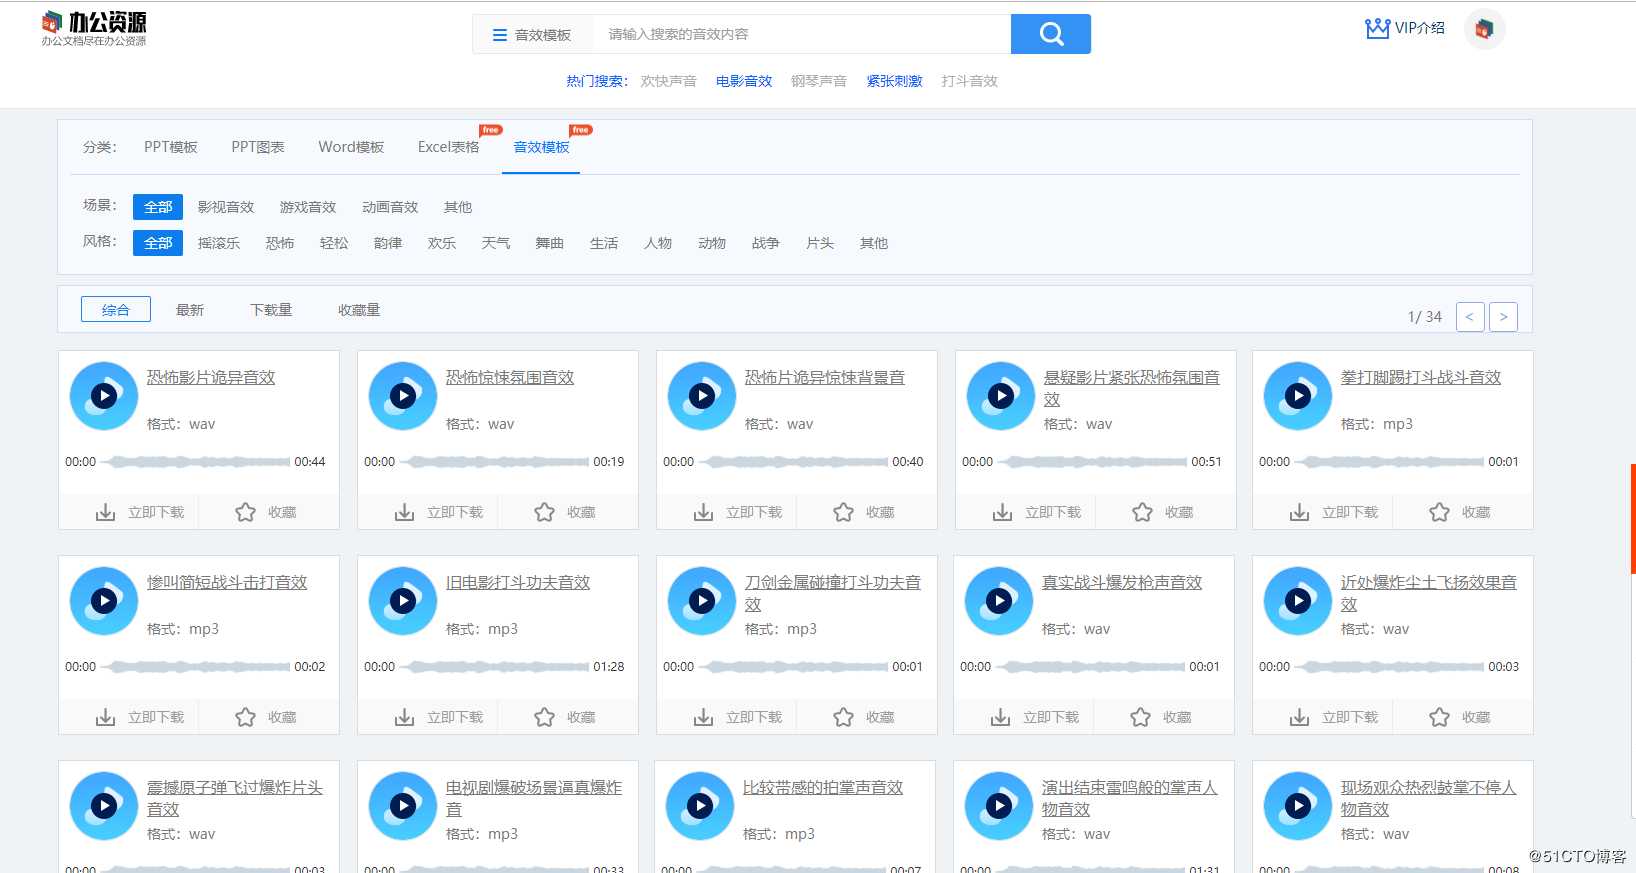The image size is (1636, 873).
Task: Click hot search link 钢琴声音
Action: tap(819, 81)
